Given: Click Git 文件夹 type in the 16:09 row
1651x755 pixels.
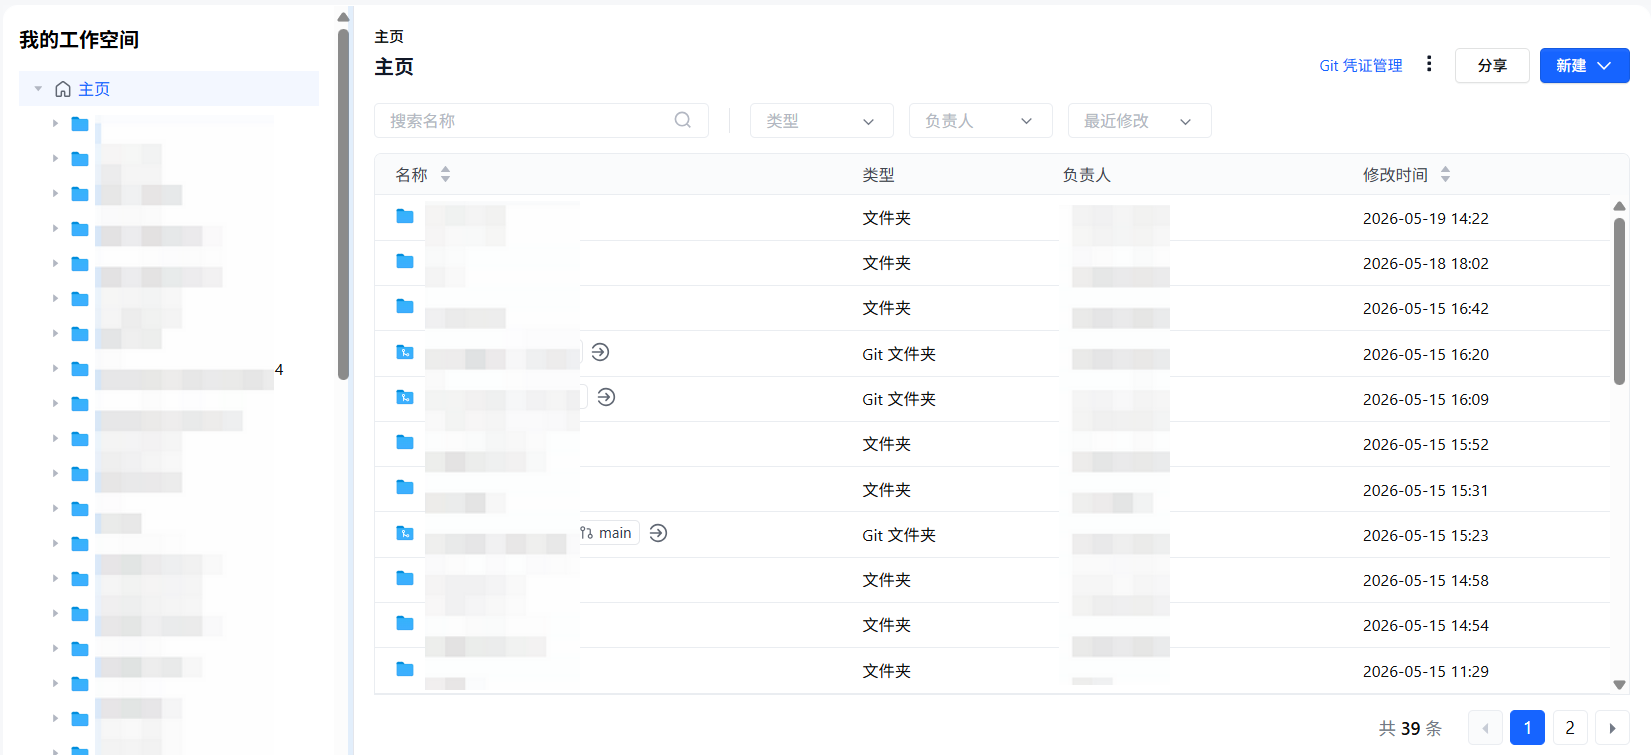Looking at the screenshot, I should pos(899,399).
